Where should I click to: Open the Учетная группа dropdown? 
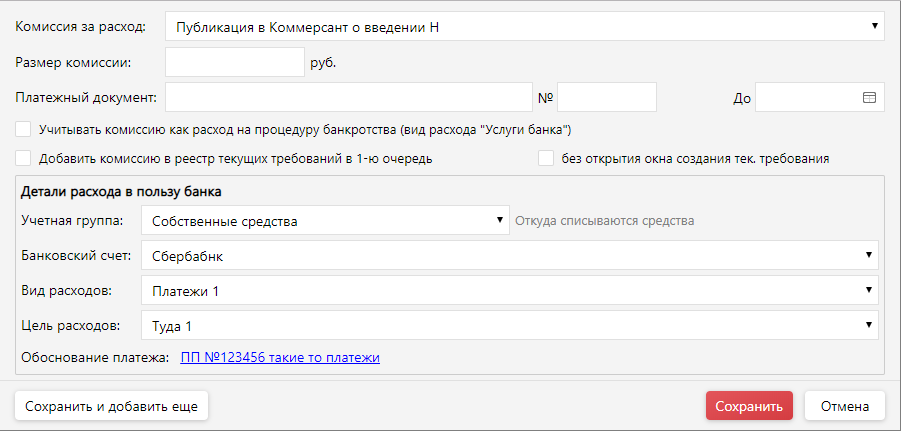pyautogui.click(x=325, y=221)
